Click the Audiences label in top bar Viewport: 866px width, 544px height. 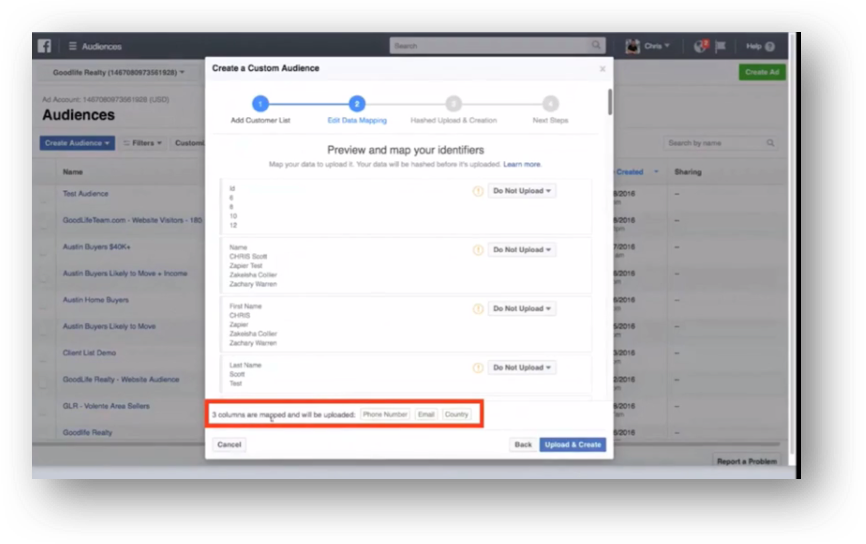click(x=102, y=46)
